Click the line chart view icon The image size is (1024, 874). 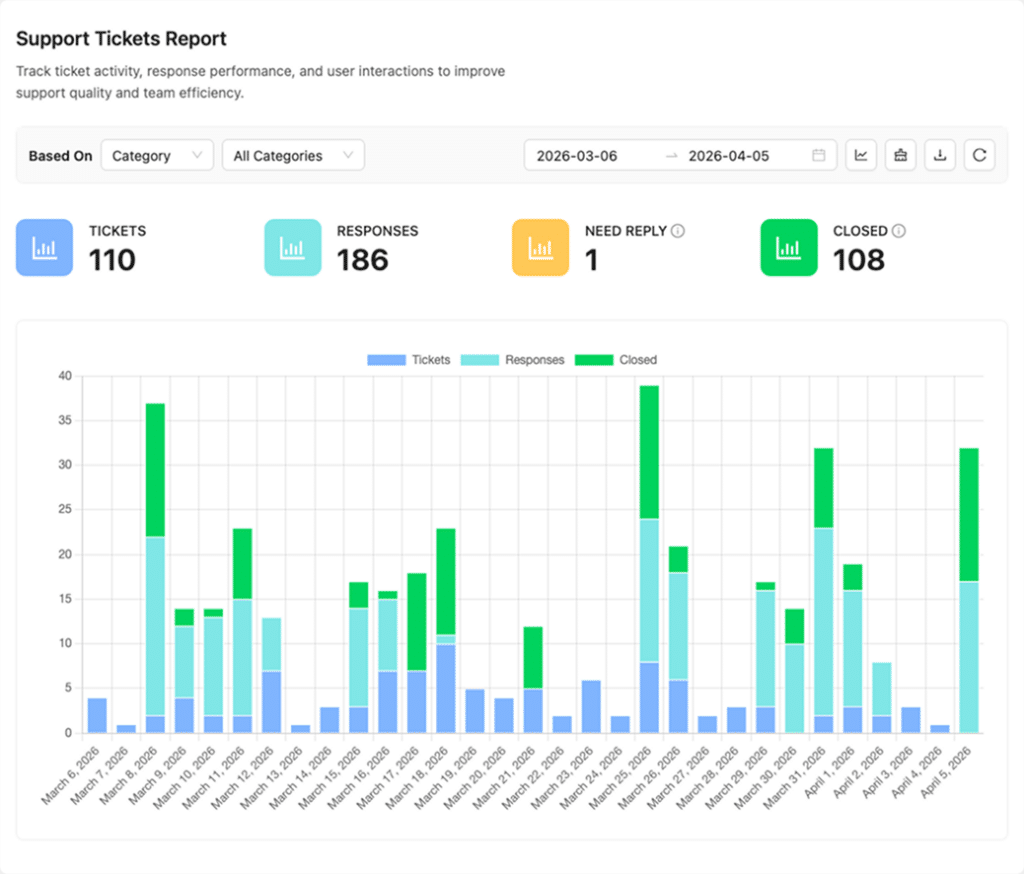(x=861, y=155)
